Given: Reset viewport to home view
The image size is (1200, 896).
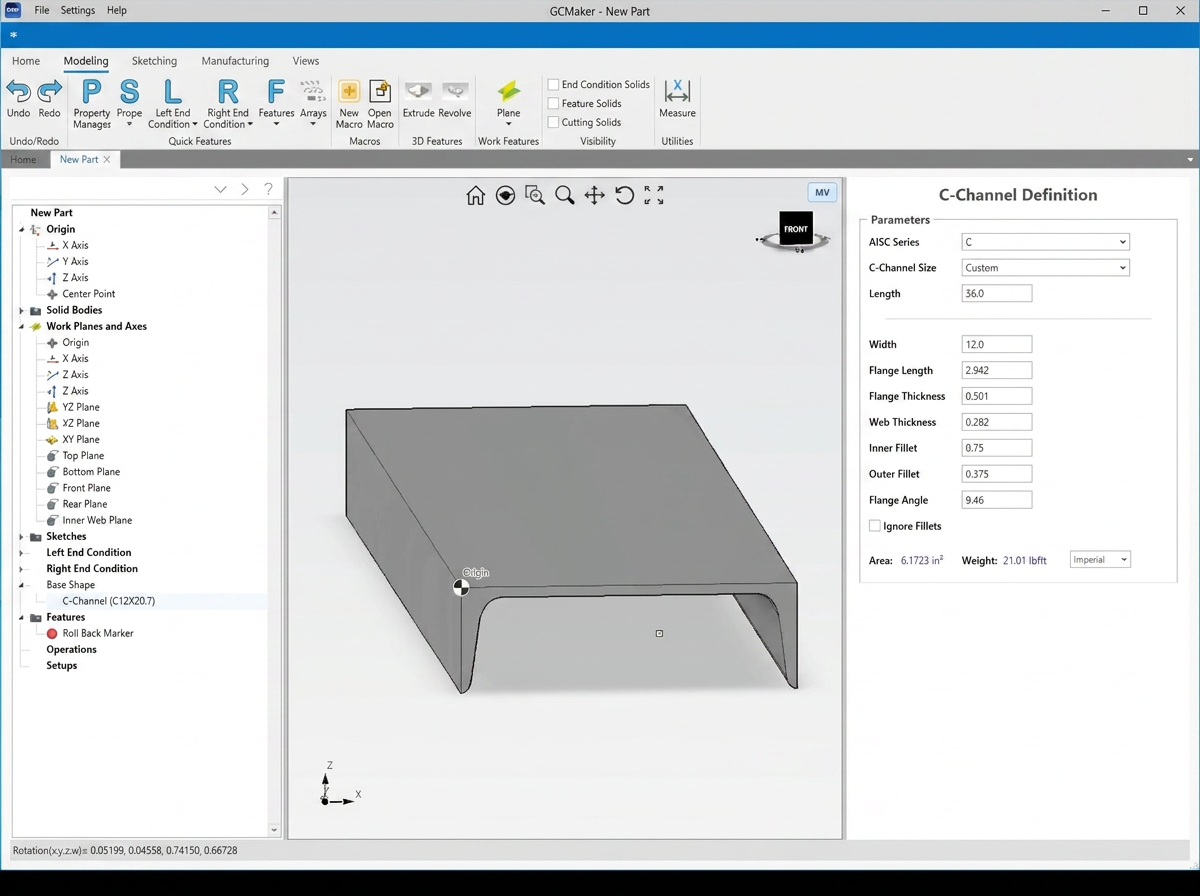Looking at the screenshot, I should coord(476,195).
